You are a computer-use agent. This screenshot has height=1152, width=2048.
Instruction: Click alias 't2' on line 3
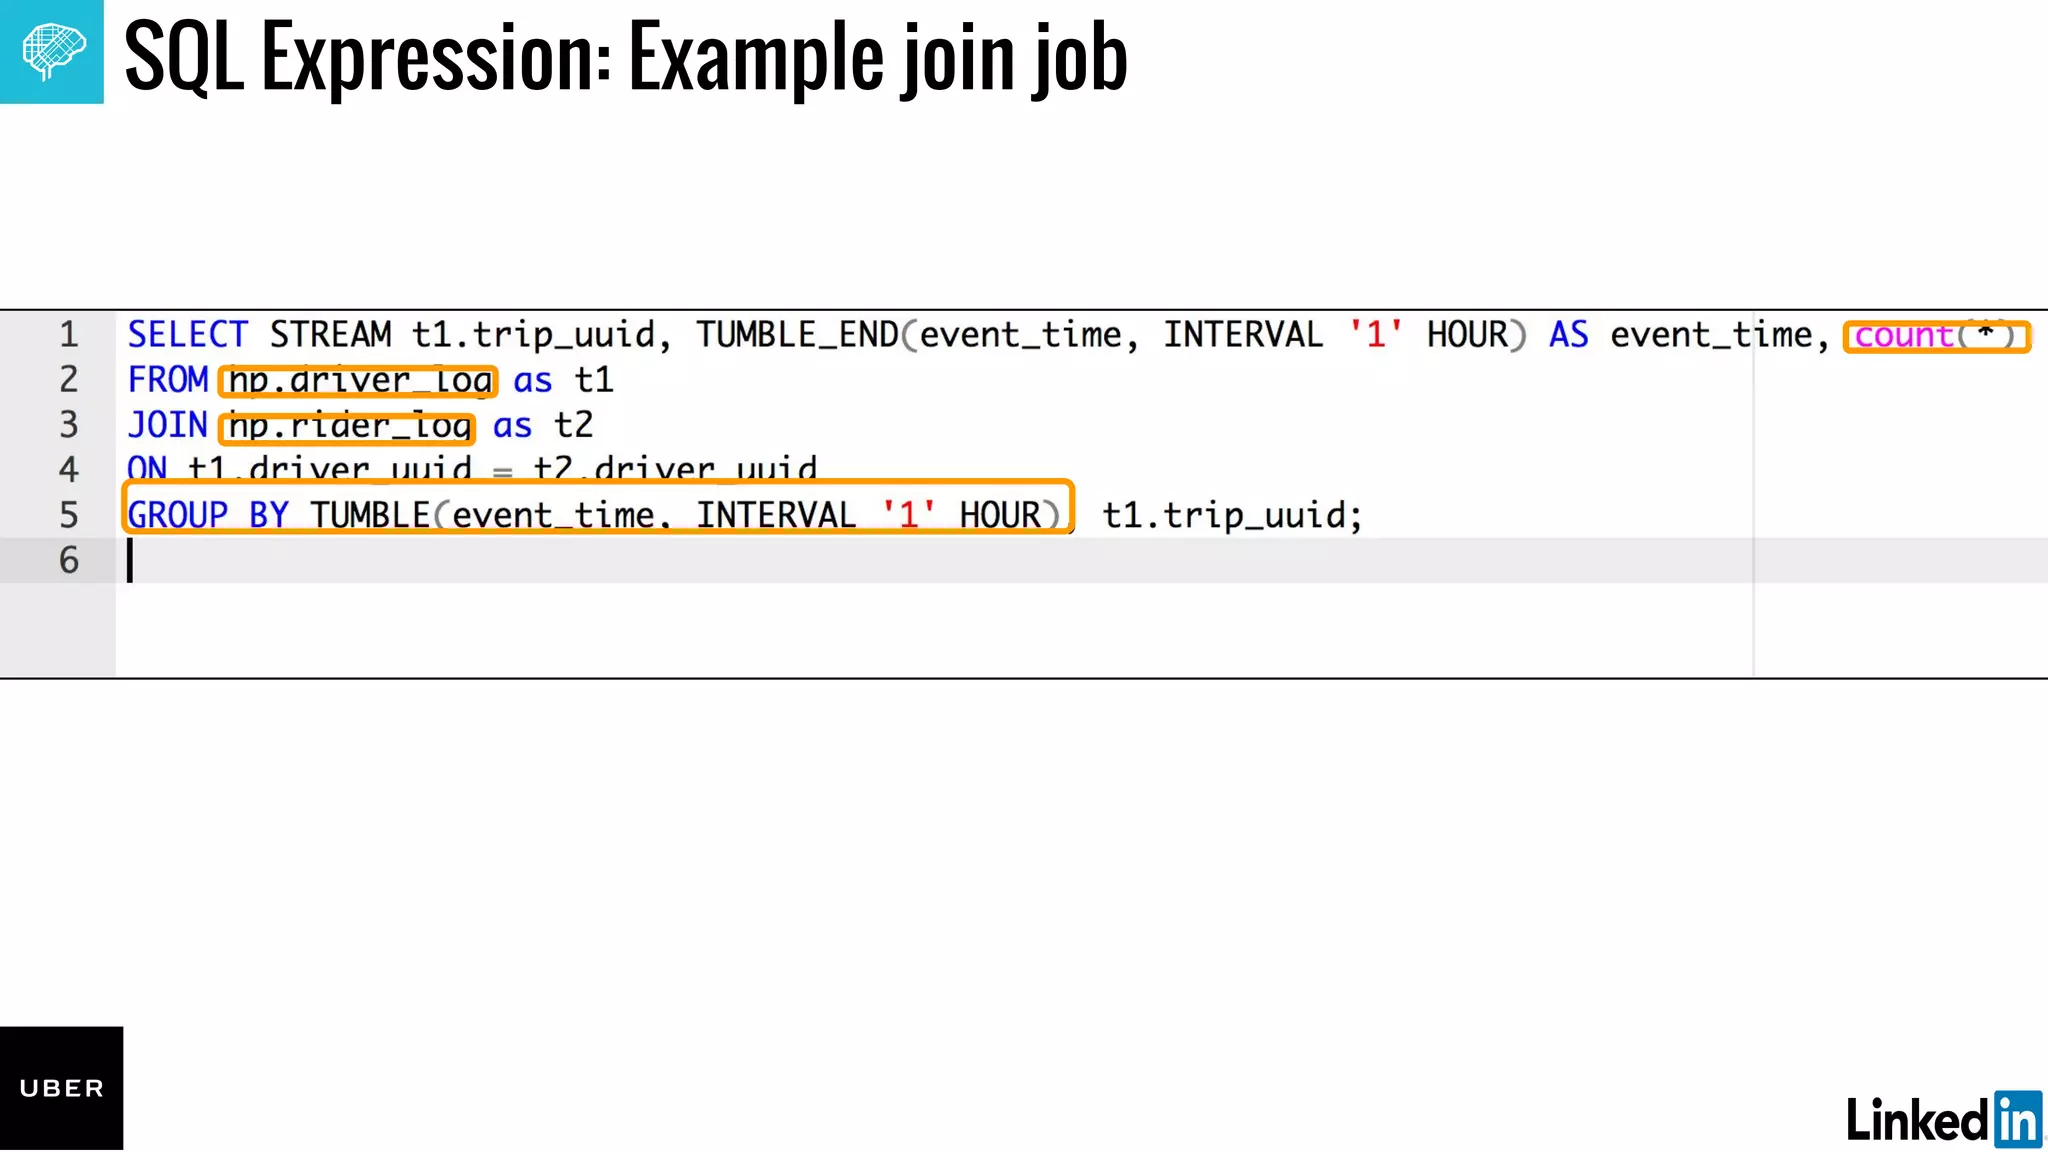pyautogui.click(x=574, y=425)
